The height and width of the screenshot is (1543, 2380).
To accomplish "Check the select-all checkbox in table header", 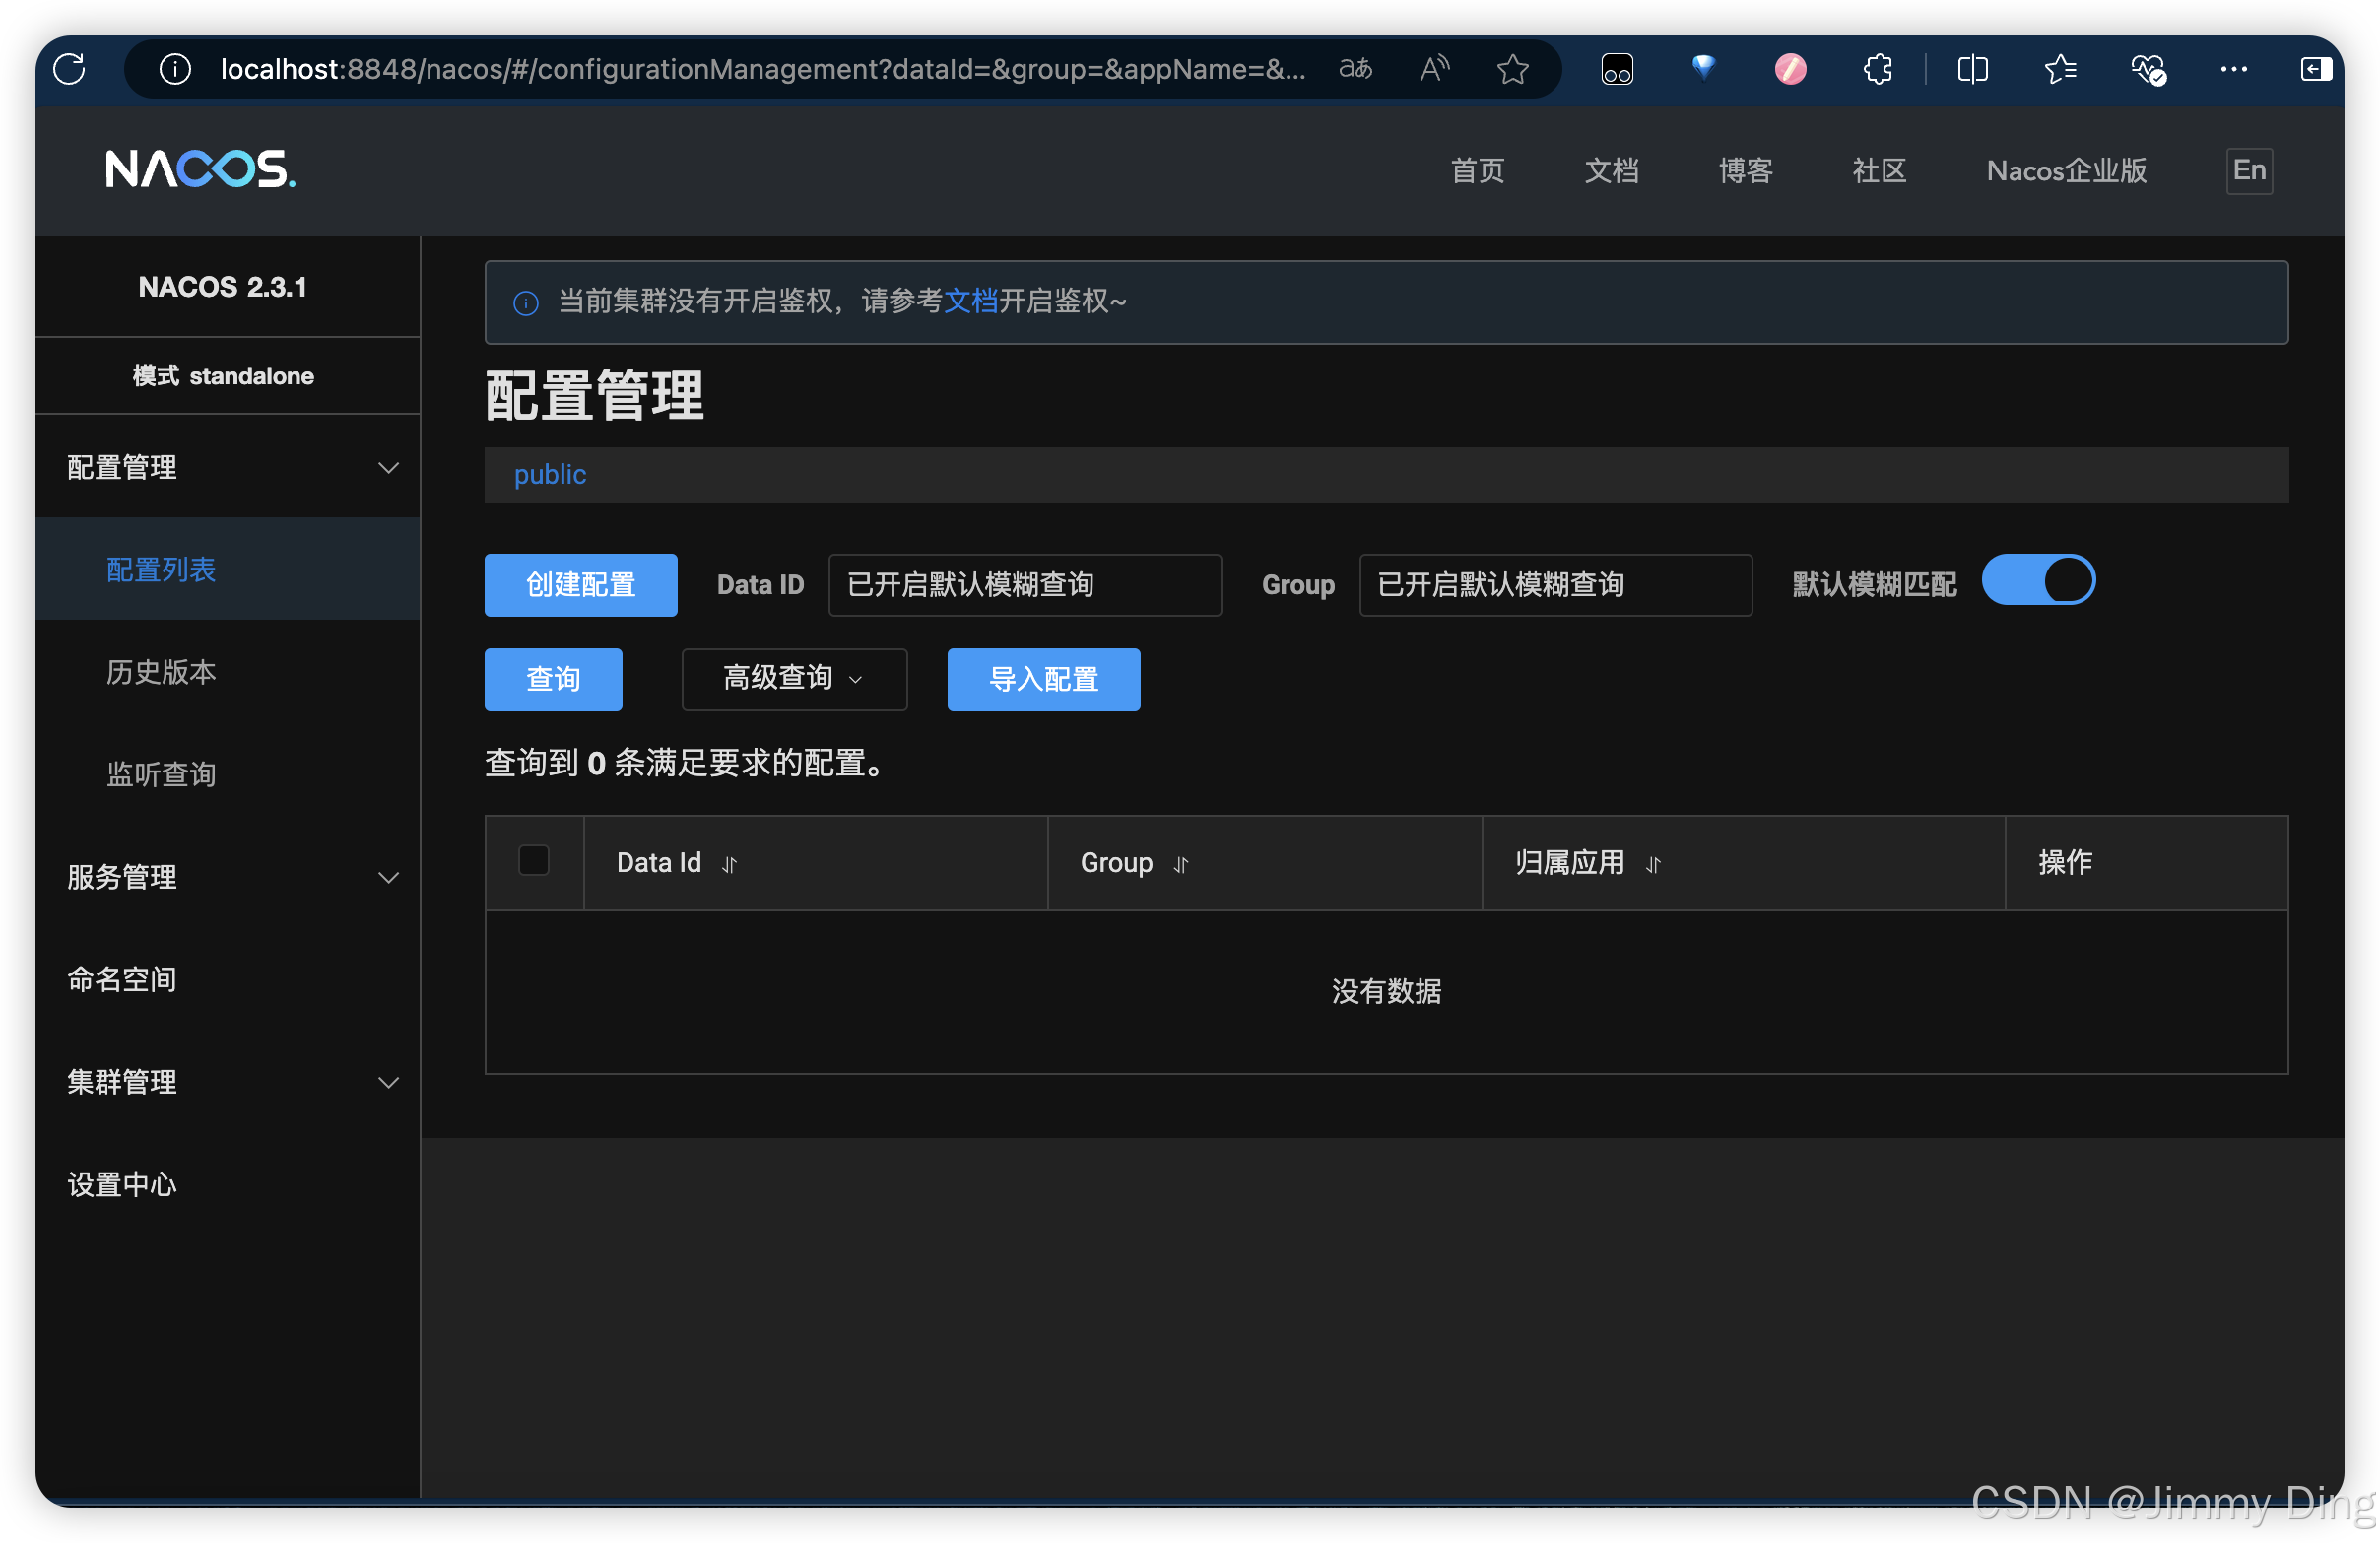I will (534, 861).
